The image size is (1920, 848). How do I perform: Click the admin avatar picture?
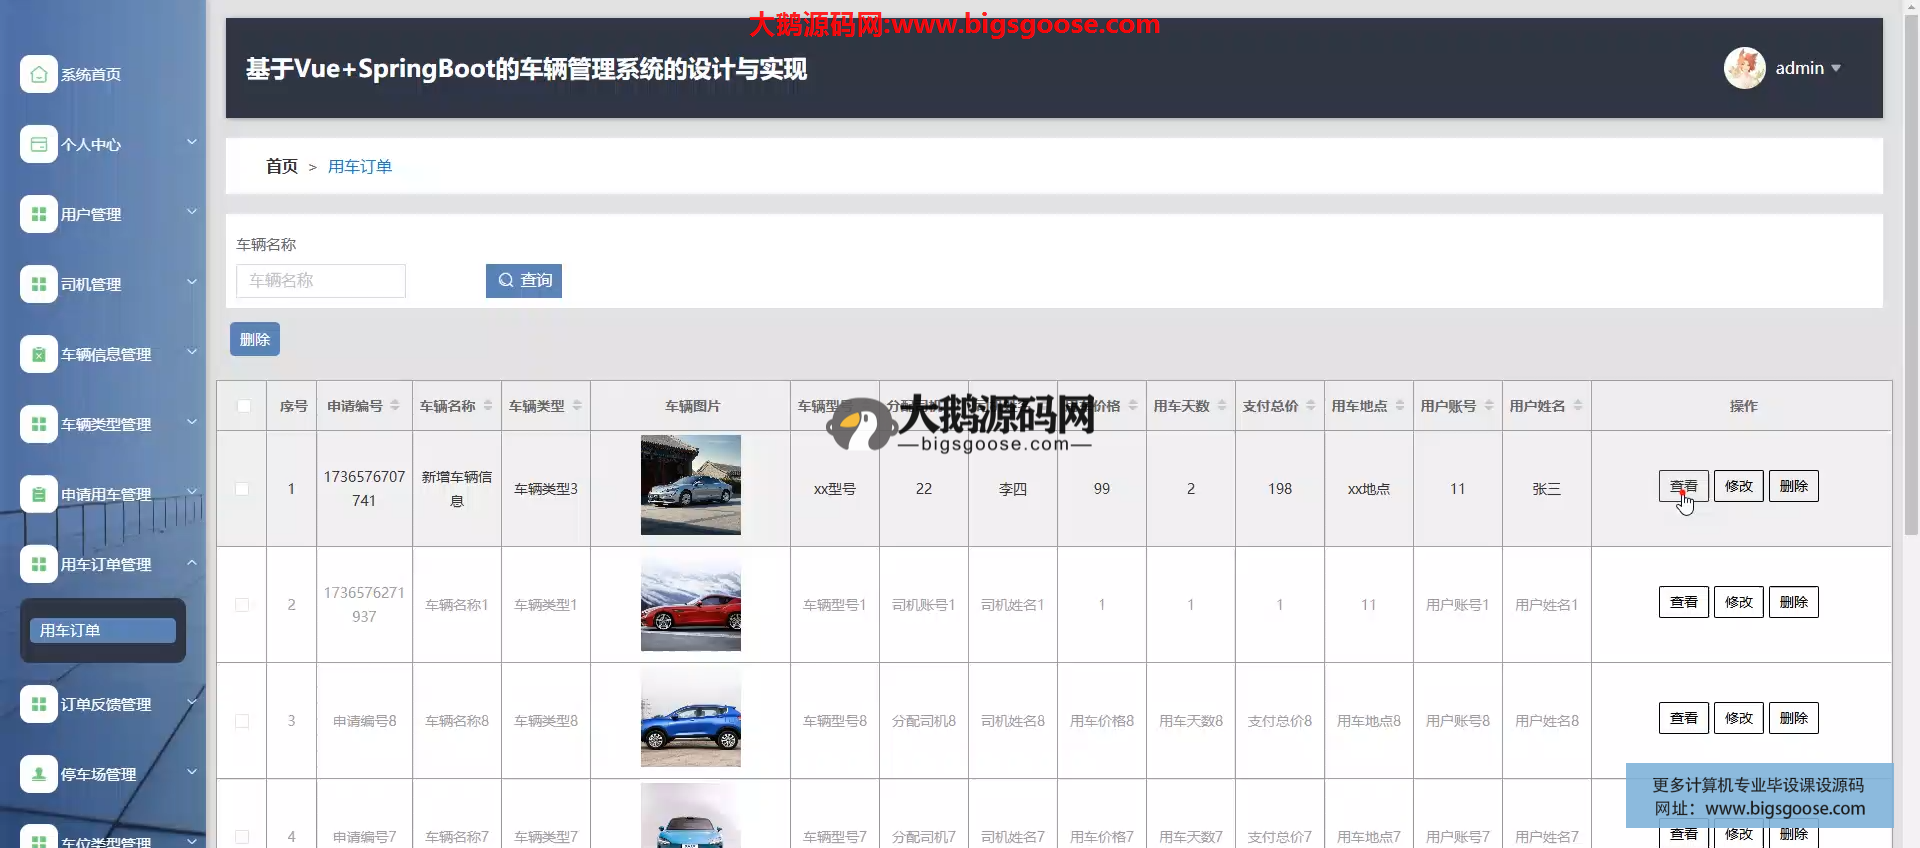pos(1744,68)
